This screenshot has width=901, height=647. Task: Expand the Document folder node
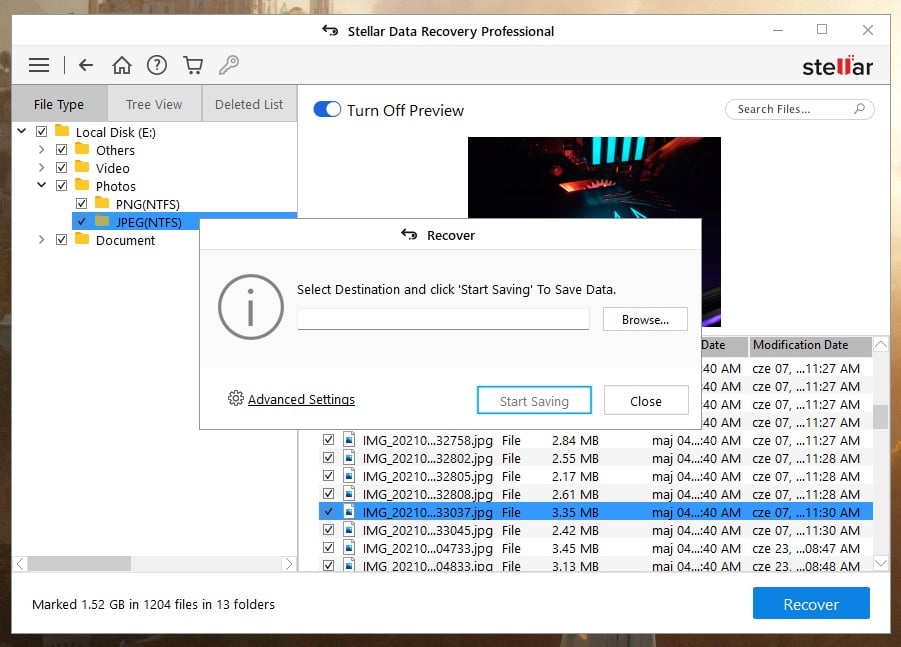(x=41, y=239)
